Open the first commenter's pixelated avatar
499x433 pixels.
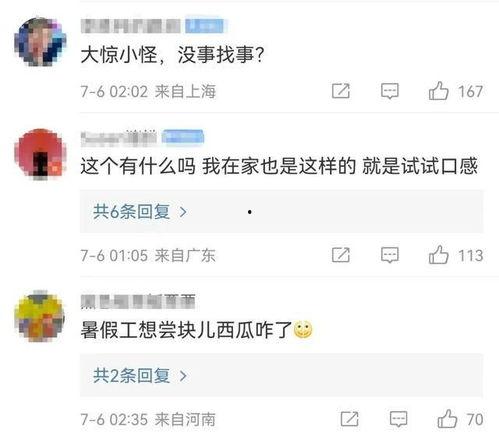point(40,41)
